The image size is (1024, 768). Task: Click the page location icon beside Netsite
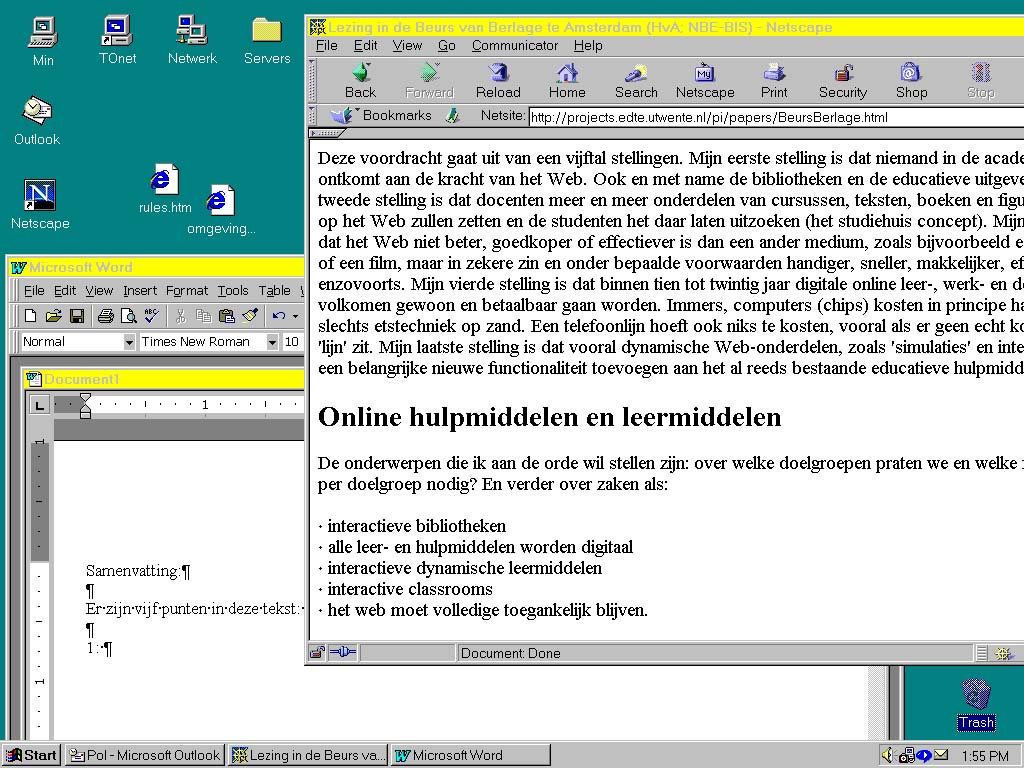(x=452, y=116)
